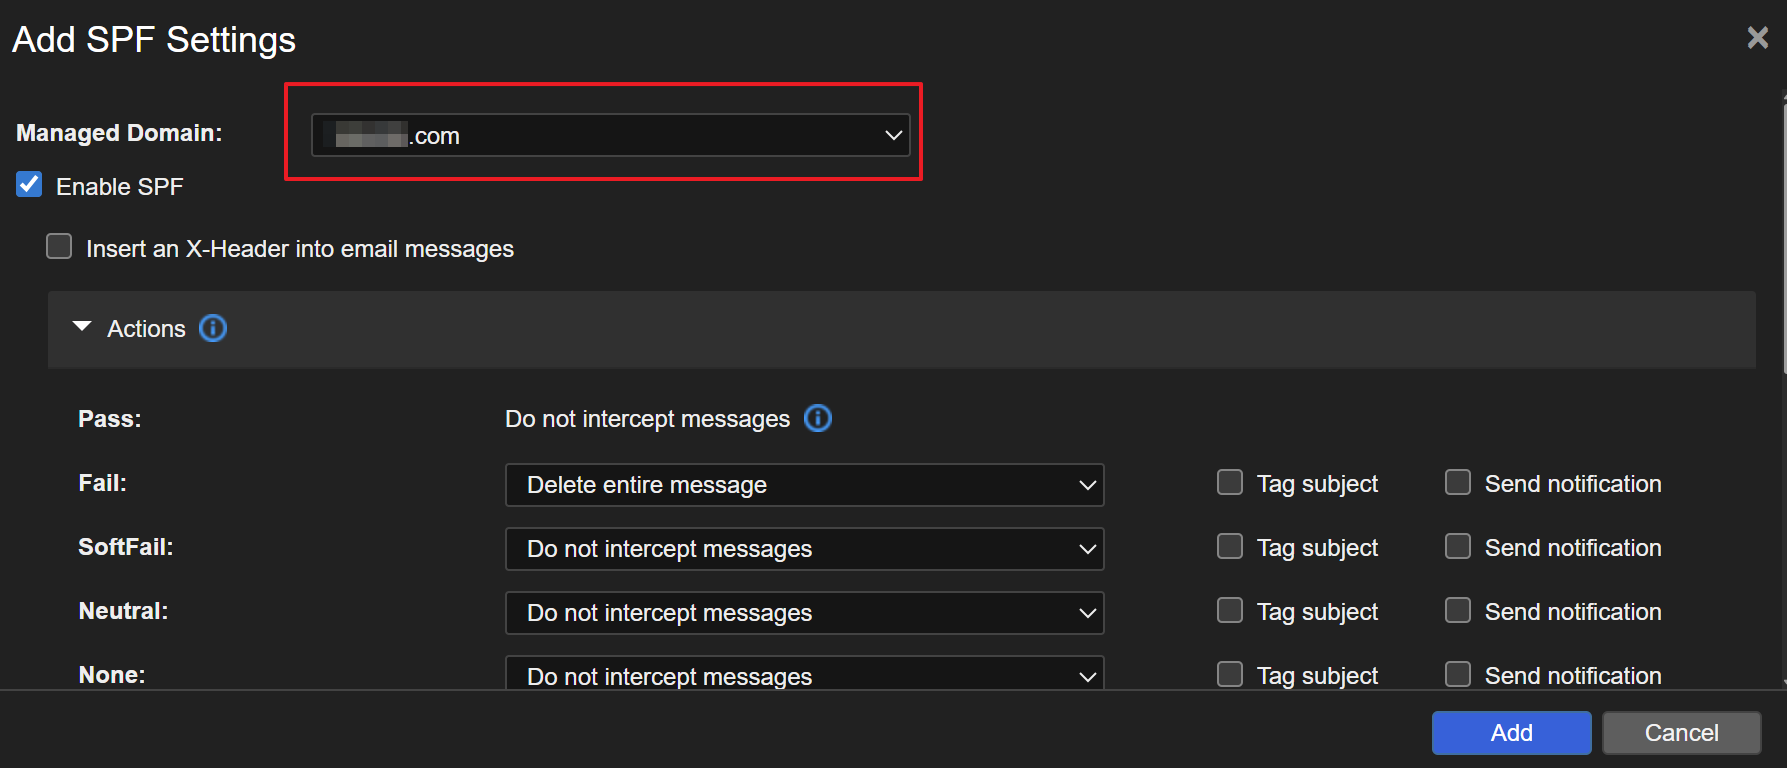Click the info icon next to Actions
The height and width of the screenshot is (768, 1787).
tap(213, 328)
